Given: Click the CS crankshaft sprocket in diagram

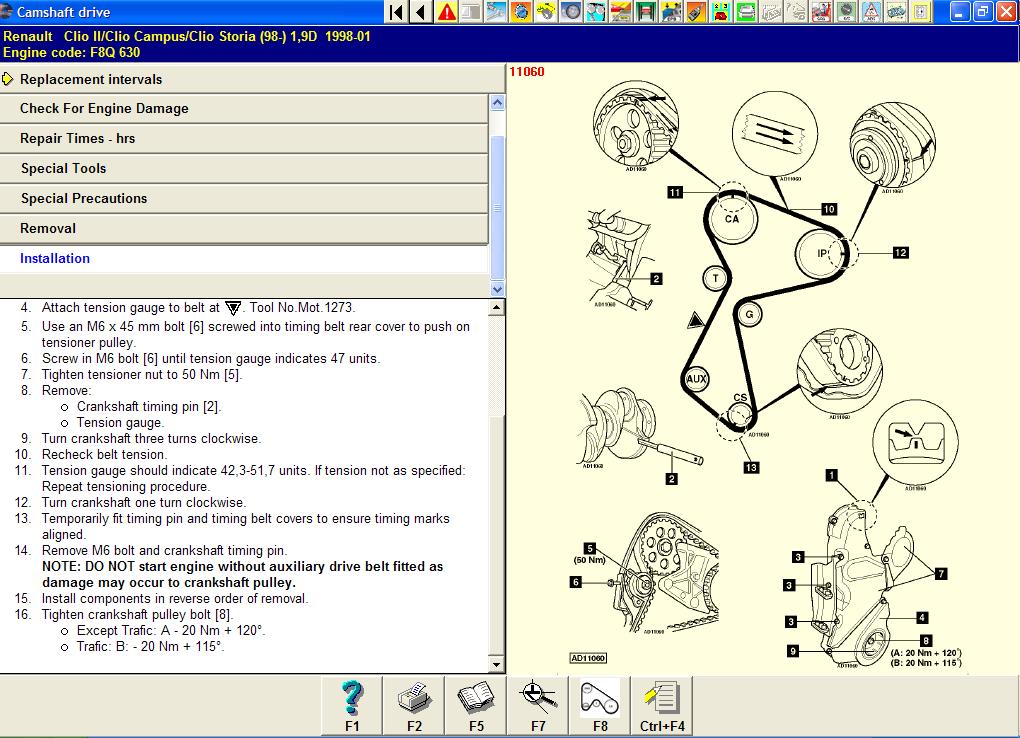Looking at the screenshot, I should tap(740, 413).
